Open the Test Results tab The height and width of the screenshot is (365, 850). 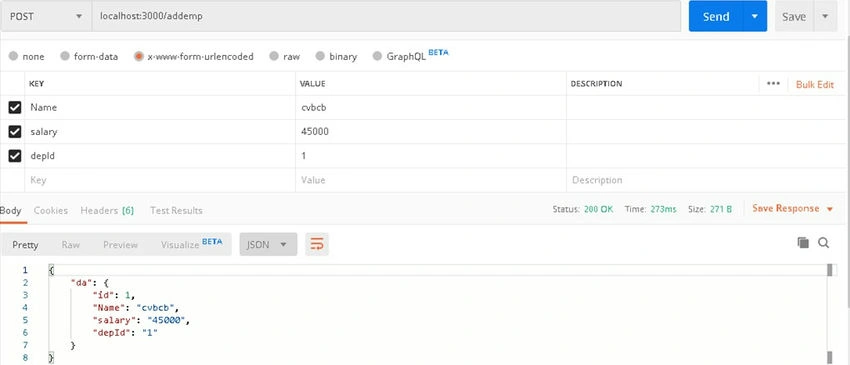pos(176,210)
